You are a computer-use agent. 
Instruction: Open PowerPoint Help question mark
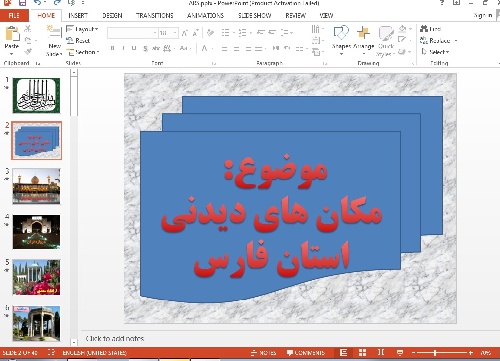tap(442, 3)
